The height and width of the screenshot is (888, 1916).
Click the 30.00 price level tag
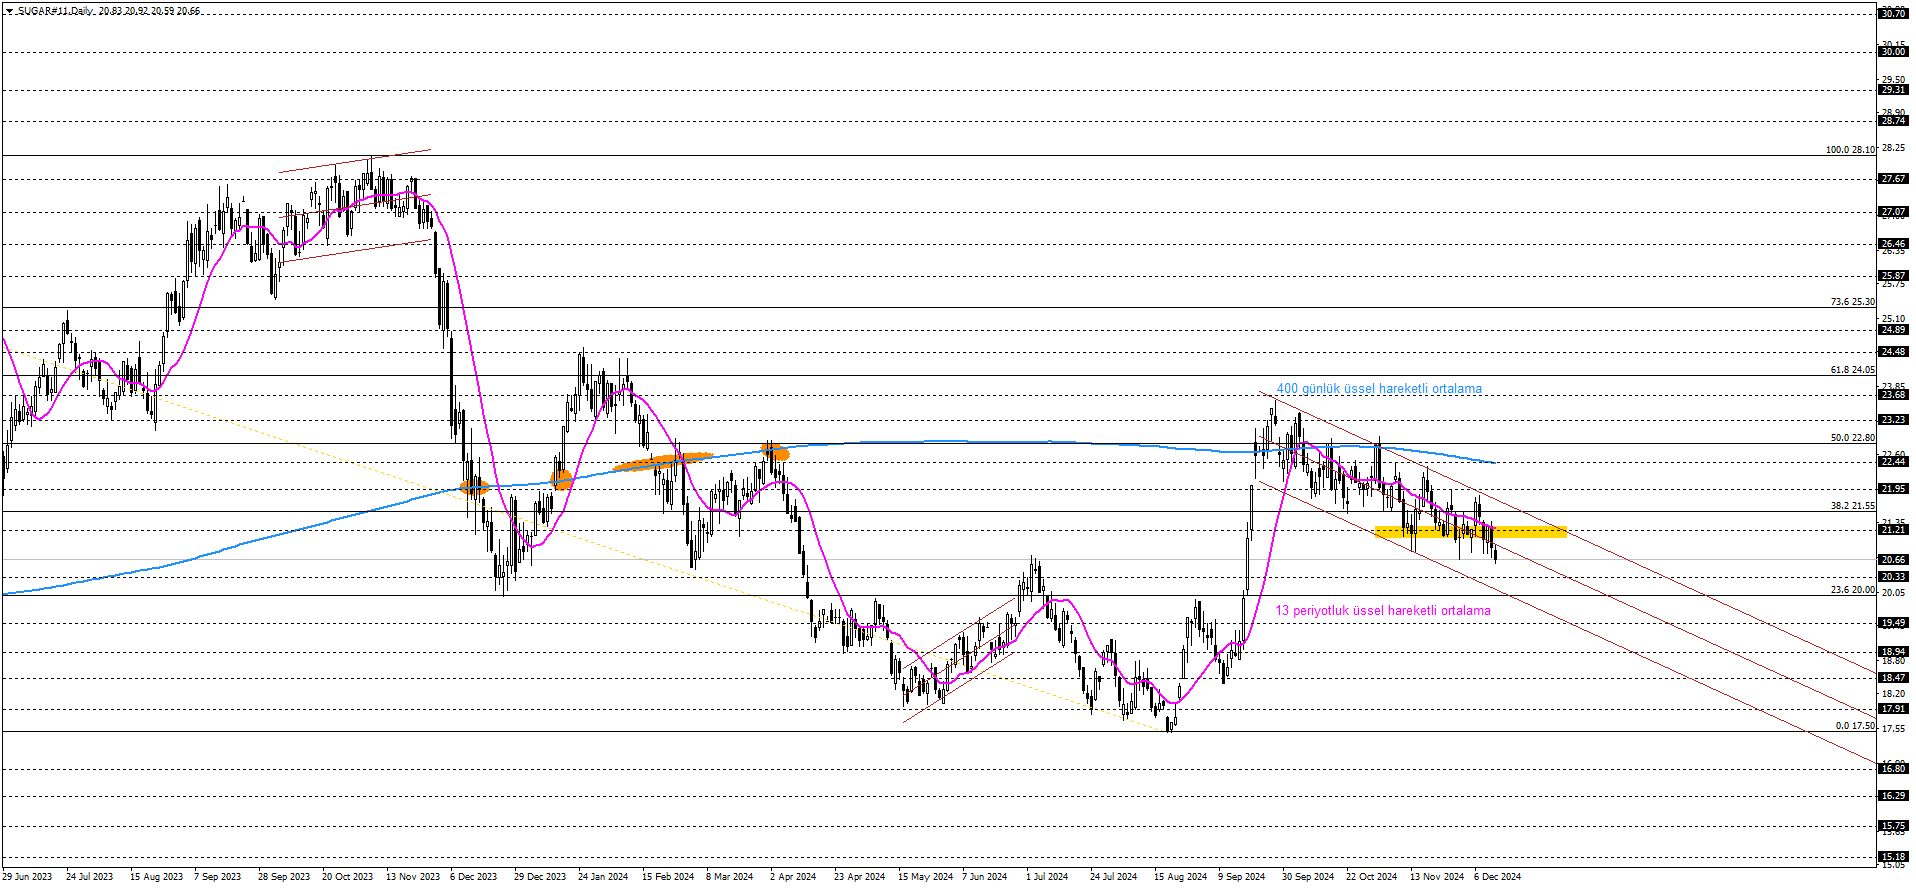(1893, 52)
